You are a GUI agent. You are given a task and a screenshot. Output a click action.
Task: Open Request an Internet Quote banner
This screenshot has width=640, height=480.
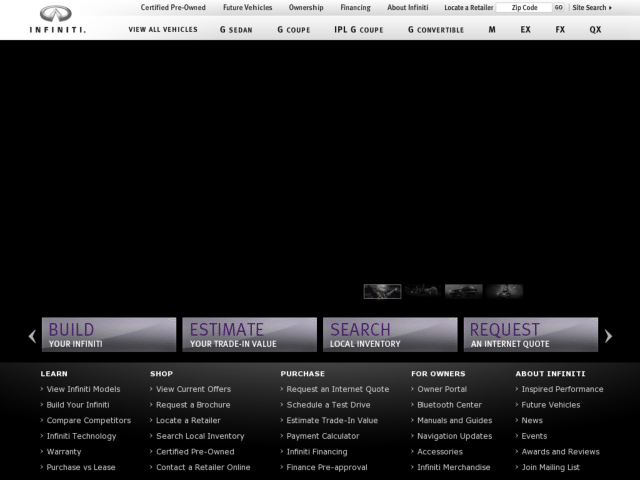(x=531, y=335)
